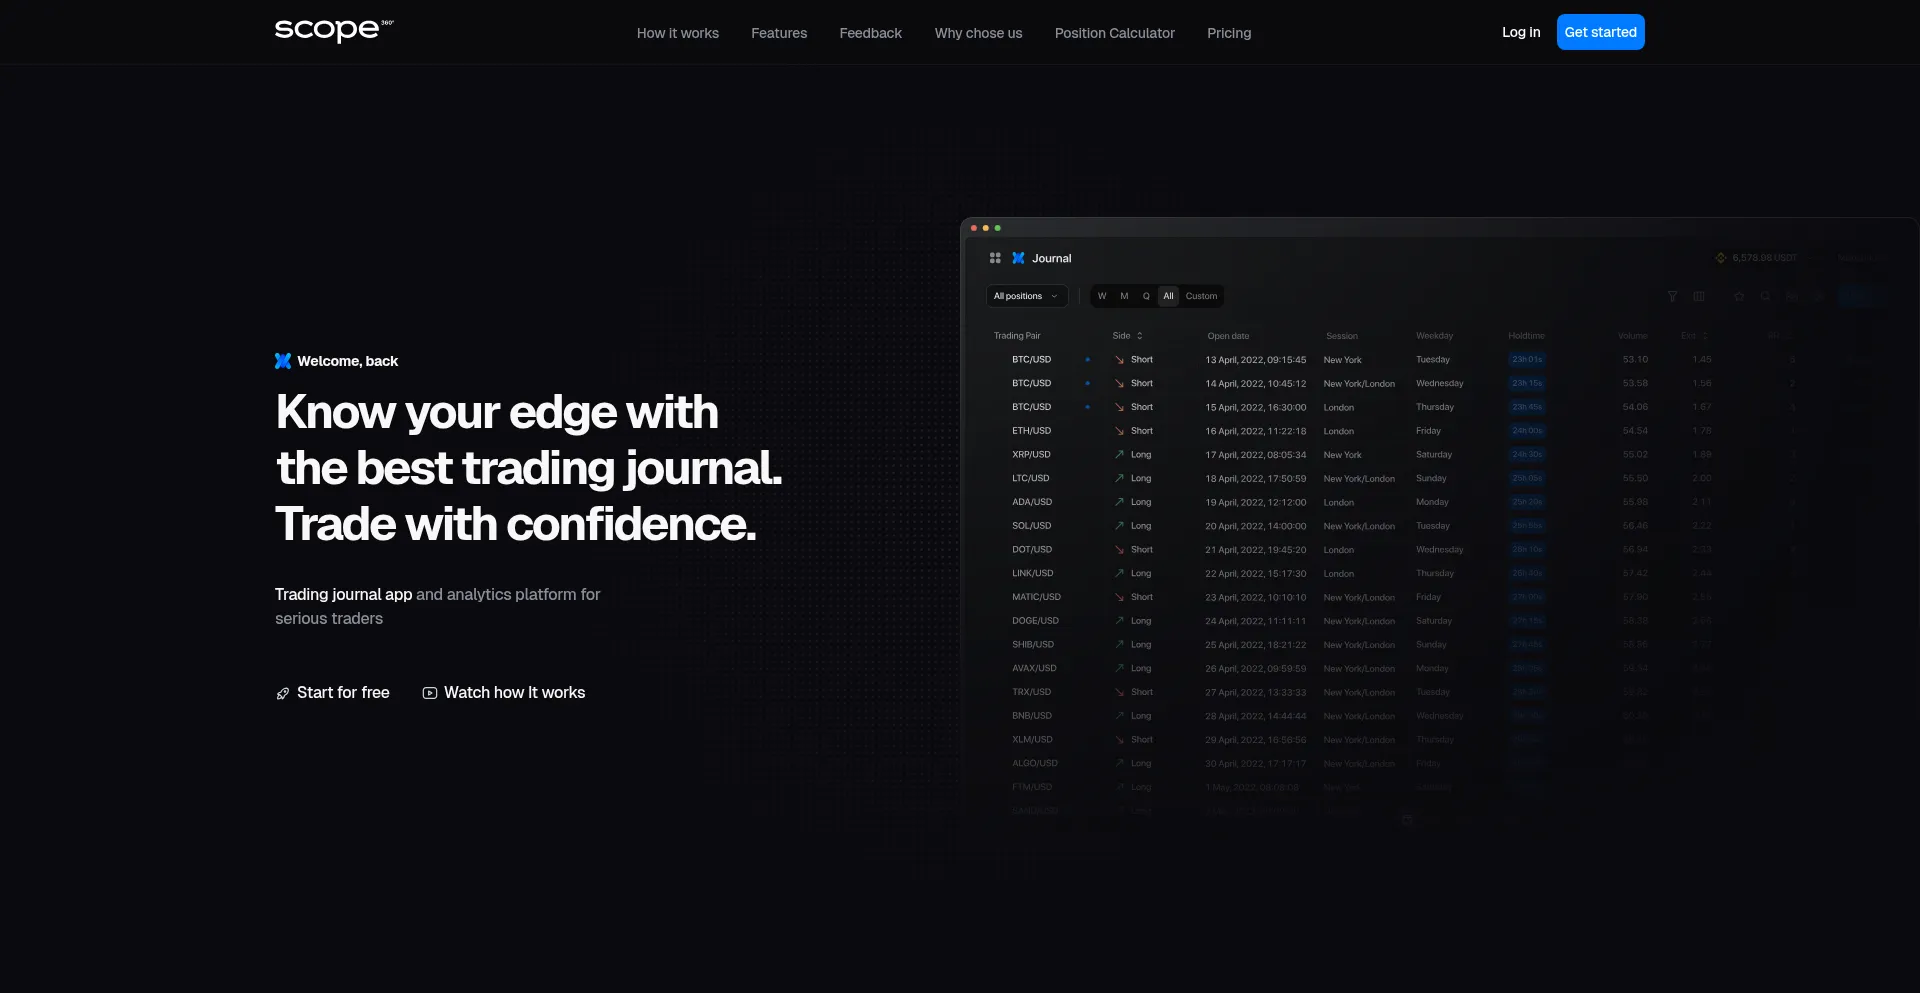Screen dimensions: 1920x993
Task: Click the Binance coin icon beside the USDT balance
Action: pyautogui.click(x=1721, y=257)
